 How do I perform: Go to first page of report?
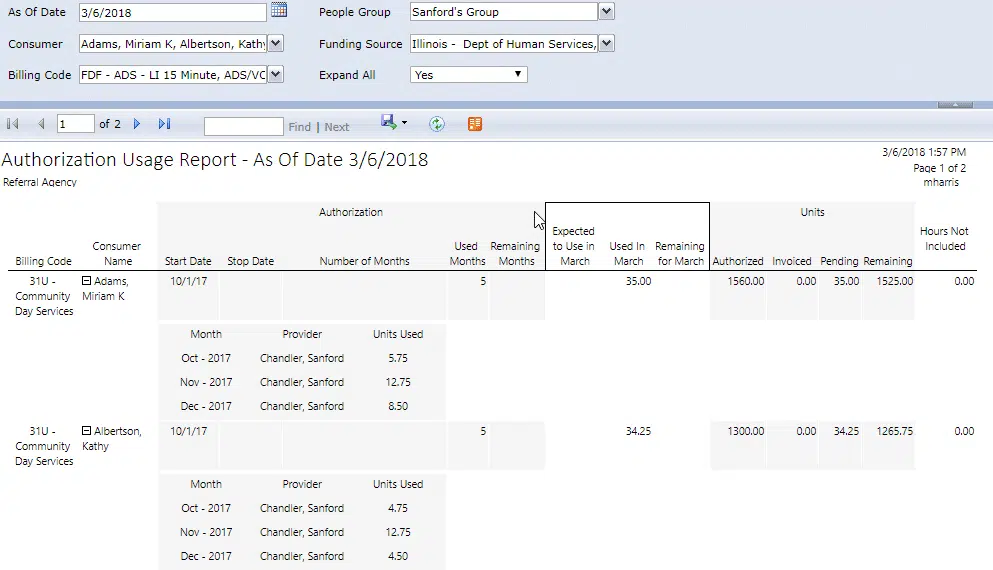pyautogui.click(x=13, y=124)
